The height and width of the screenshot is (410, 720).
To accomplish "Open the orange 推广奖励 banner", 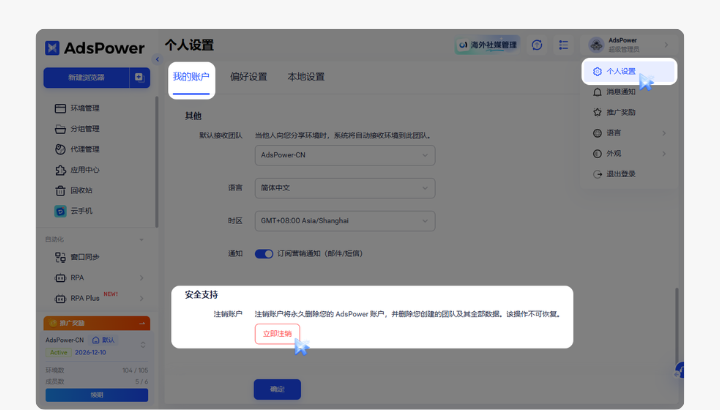I will pyautogui.click(x=96, y=323).
